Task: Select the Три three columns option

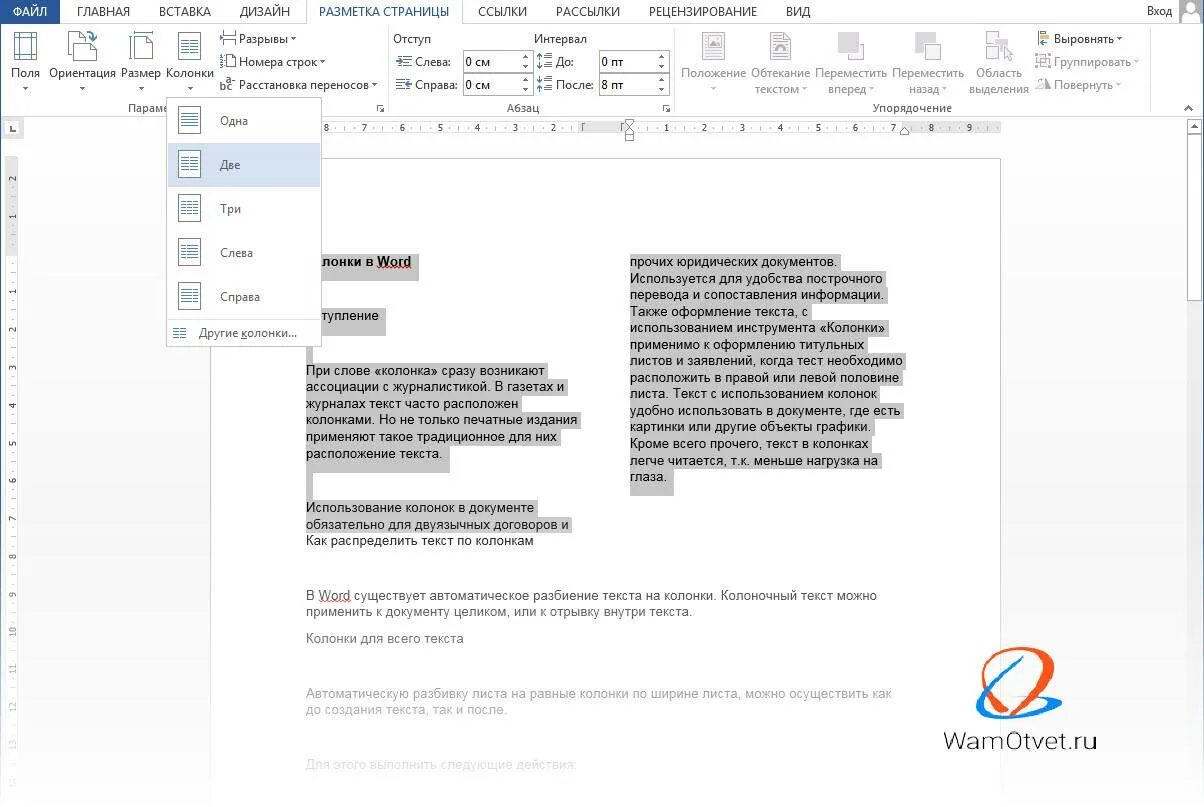Action: [244, 209]
